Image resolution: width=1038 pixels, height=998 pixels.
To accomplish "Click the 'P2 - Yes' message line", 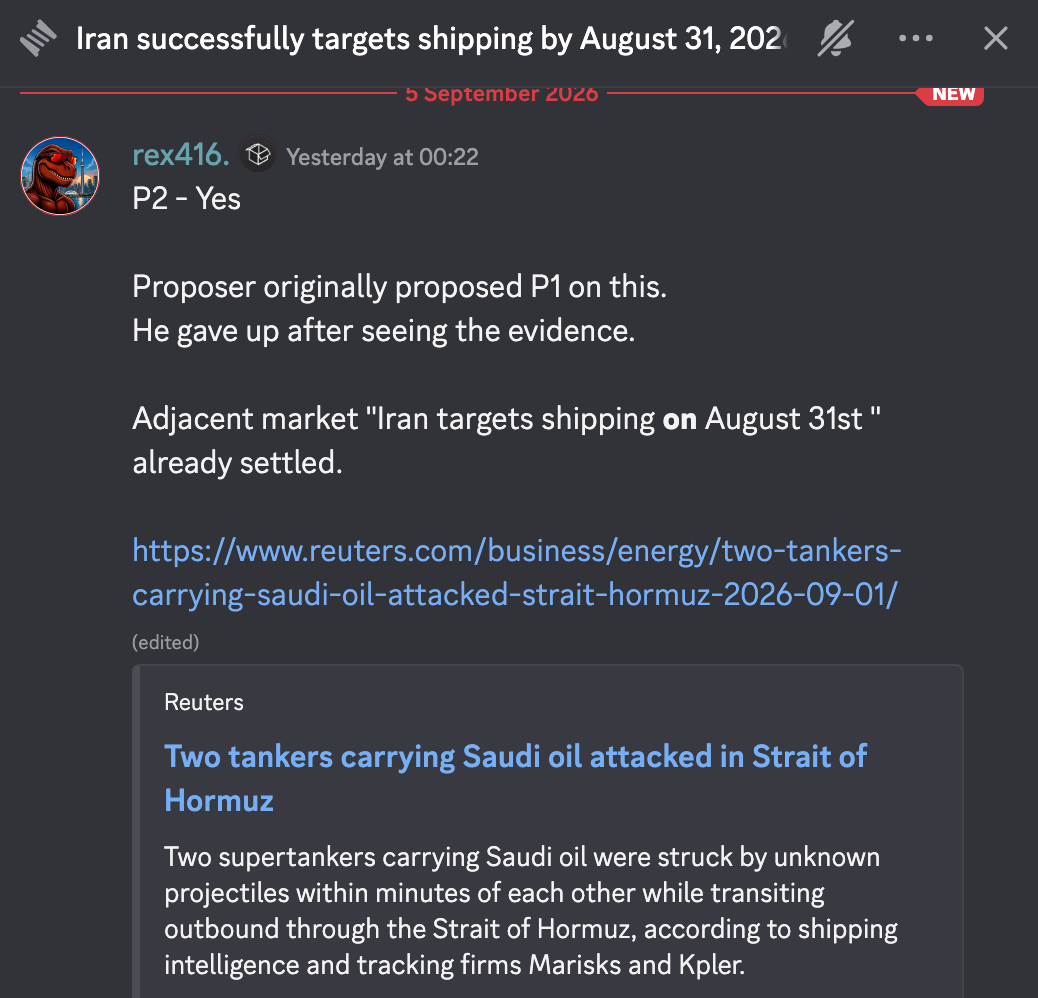I will point(187,199).
